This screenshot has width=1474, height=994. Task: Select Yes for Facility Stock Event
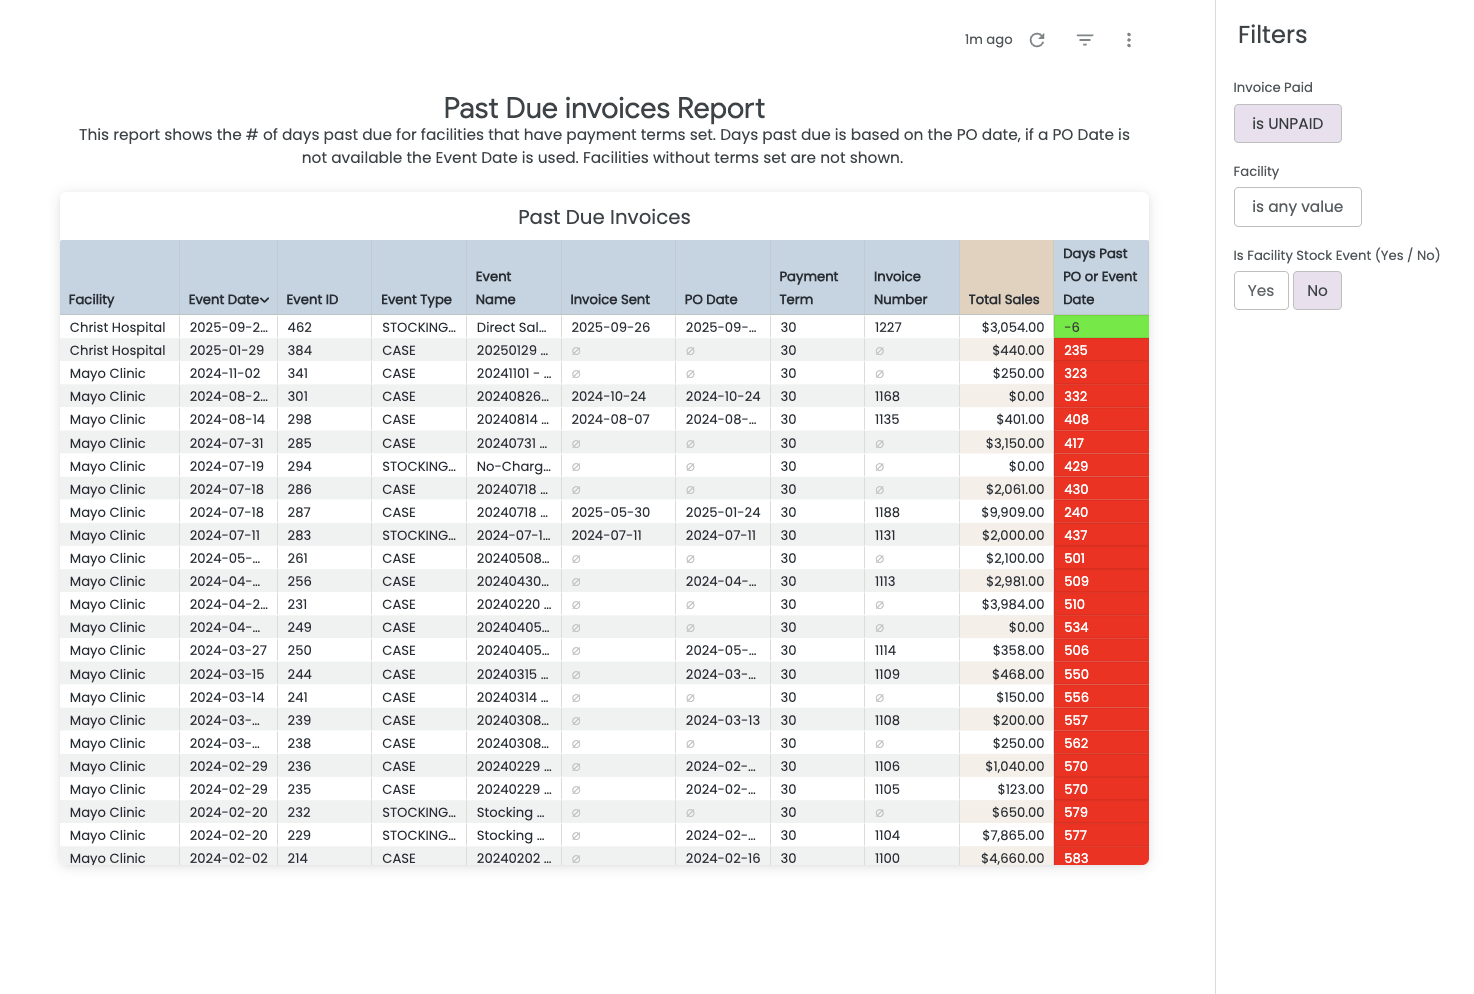click(x=1260, y=291)
